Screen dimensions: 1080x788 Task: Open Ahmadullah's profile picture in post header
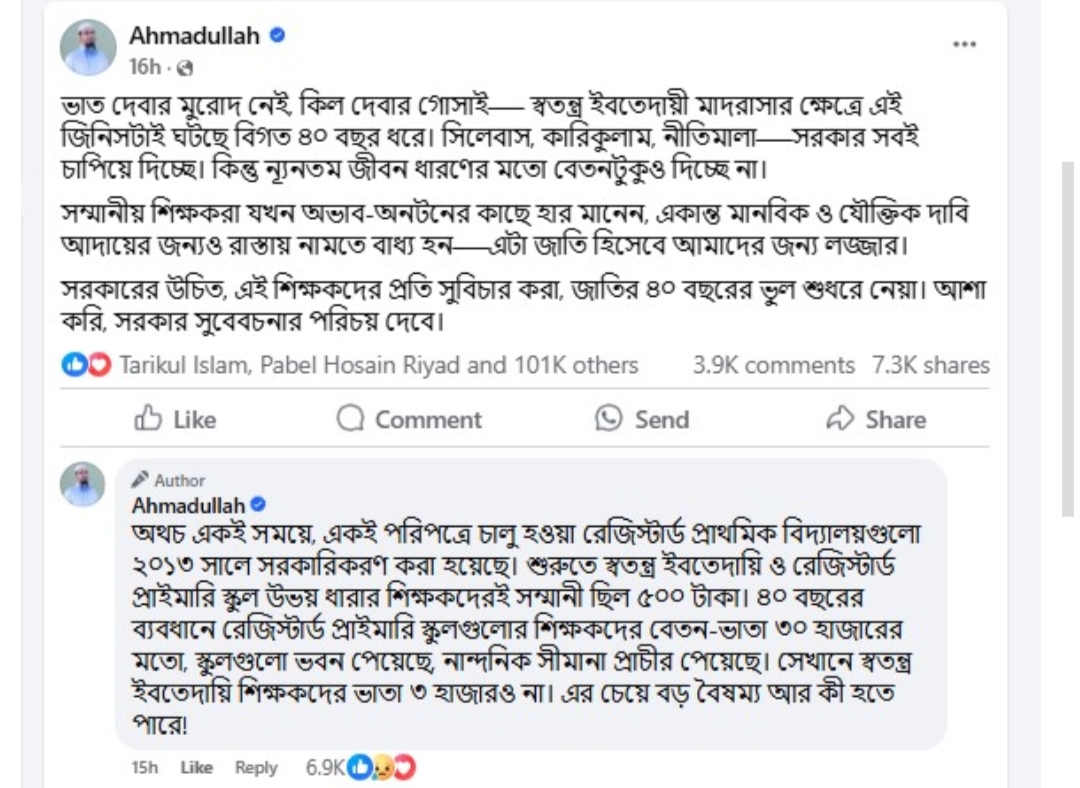pos(88,48)
